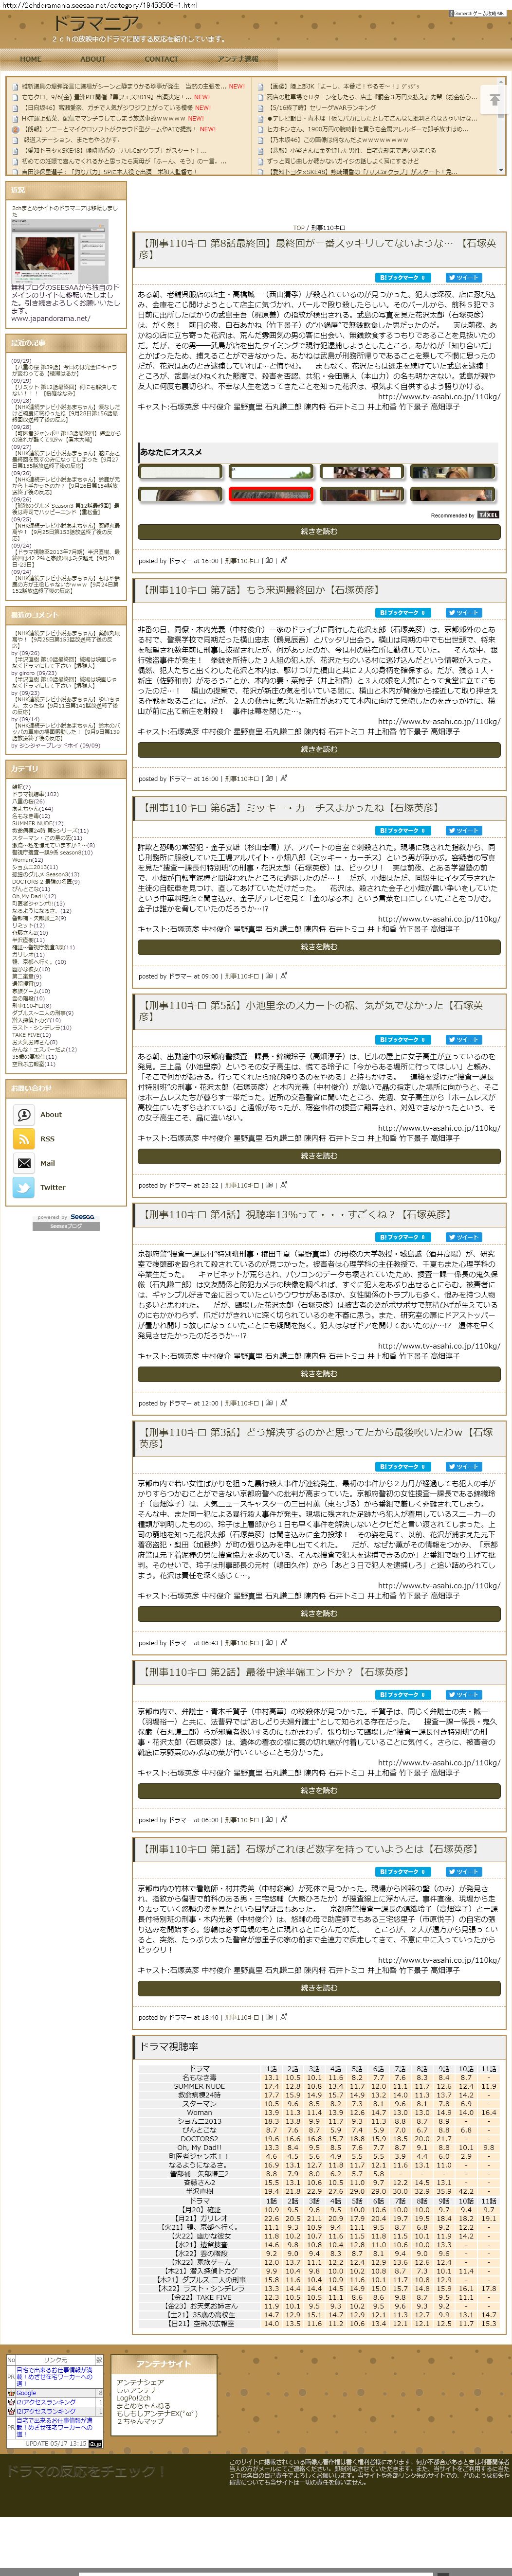
Task: Click 続きを読む under the 第4話 post
Action: pyautogui.click(x=319, y=1374)
